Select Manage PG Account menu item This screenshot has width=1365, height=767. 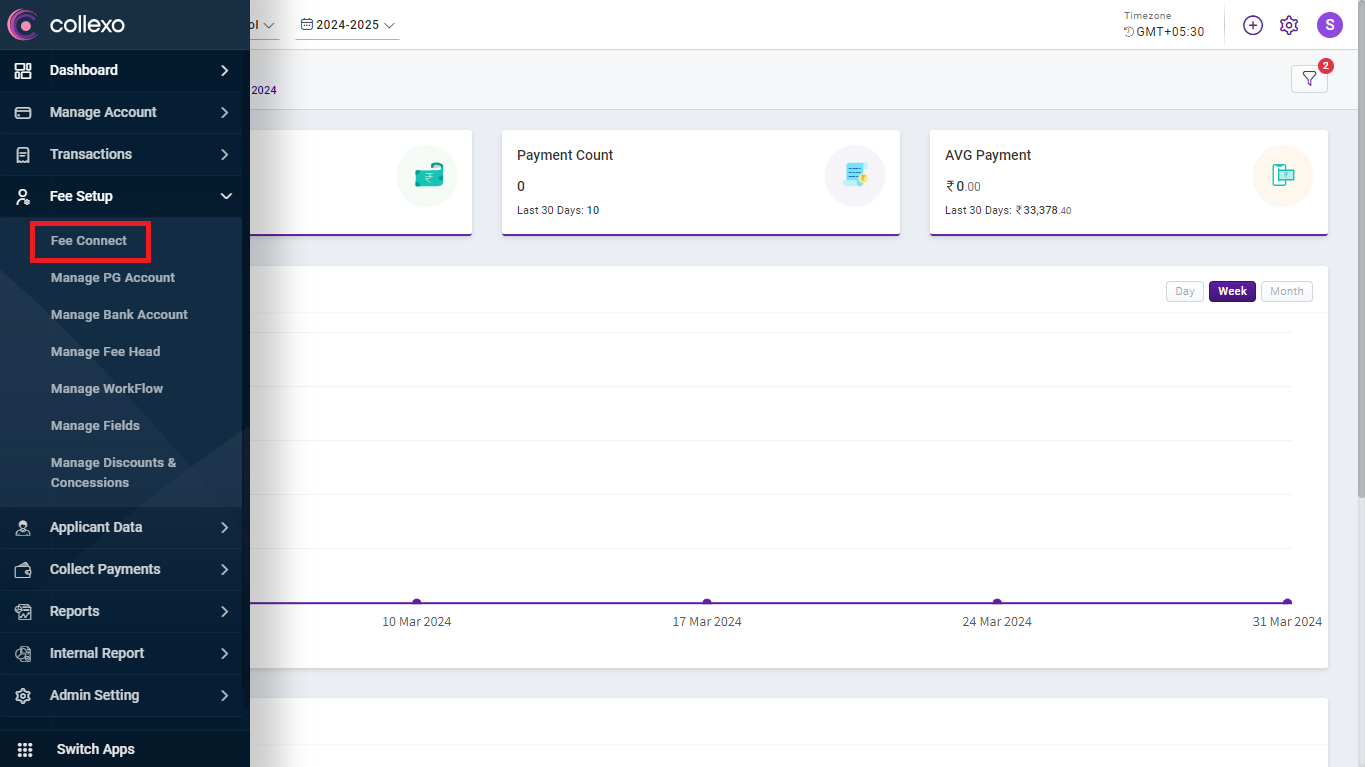(113, 278)
